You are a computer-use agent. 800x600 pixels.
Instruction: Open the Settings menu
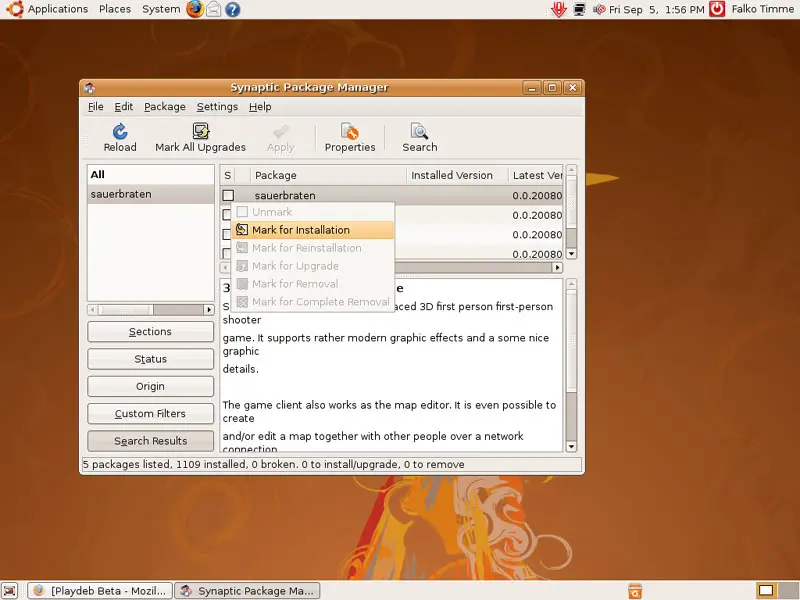point(217,107)
